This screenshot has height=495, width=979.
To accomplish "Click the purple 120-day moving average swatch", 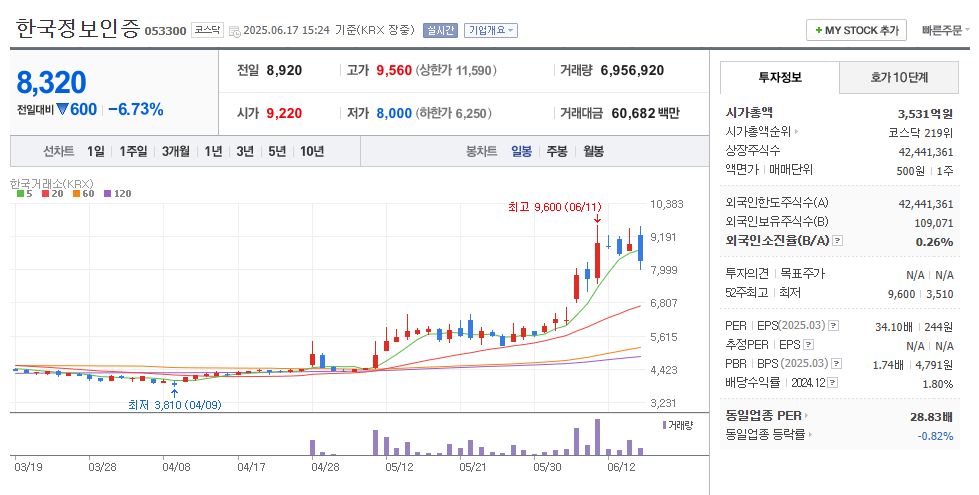I will (107, 194).
